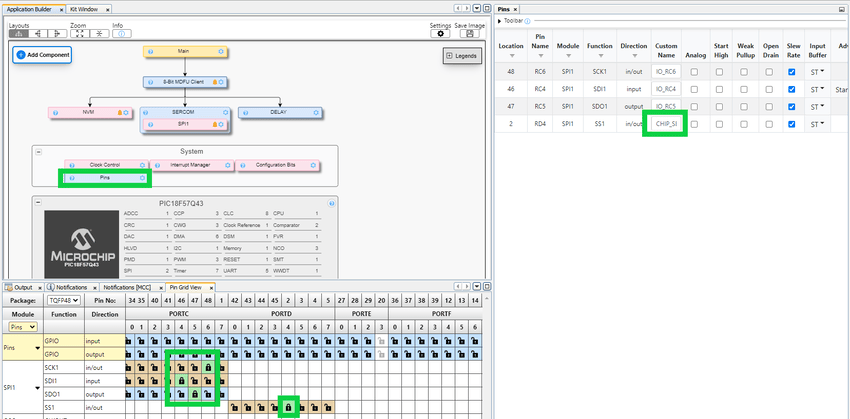The image size is (850, 419).
Task: Click the CHIP_SI custom name field
Action: 665,124
